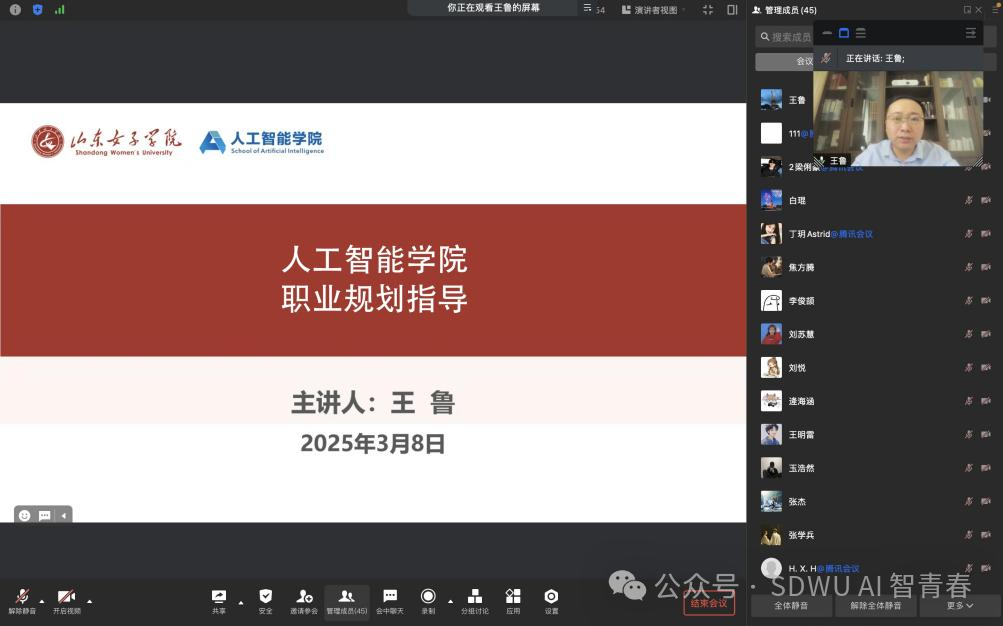This screenshot has height=626, width=1003.
Task: Expand the arrow next to 解除静音
Action: point(42,601)
